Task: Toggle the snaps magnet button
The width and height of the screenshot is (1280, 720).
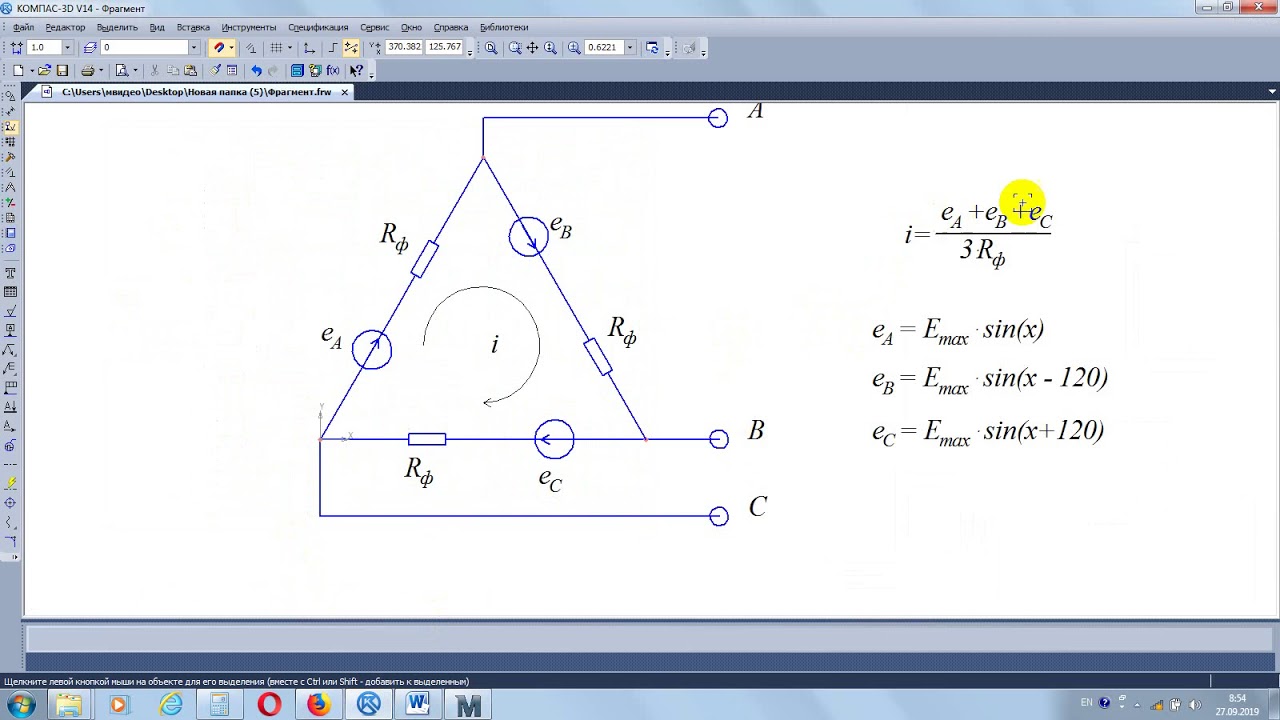Action: (219, 47)
